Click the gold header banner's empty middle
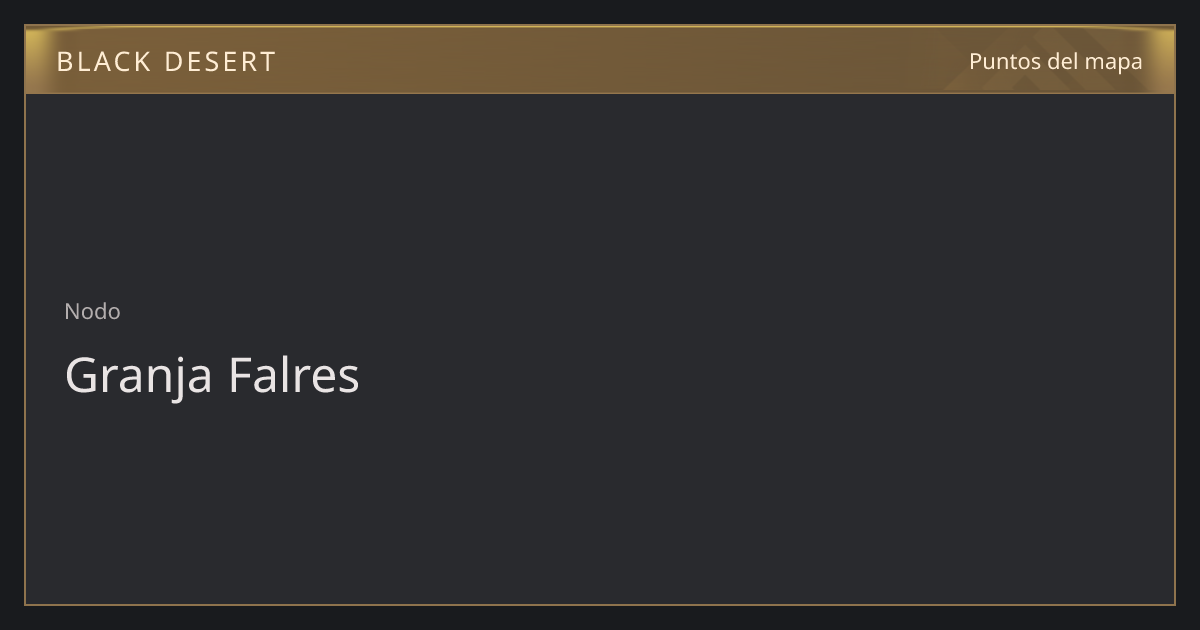This screenshot has height=630, width=1200. (600, 60)
